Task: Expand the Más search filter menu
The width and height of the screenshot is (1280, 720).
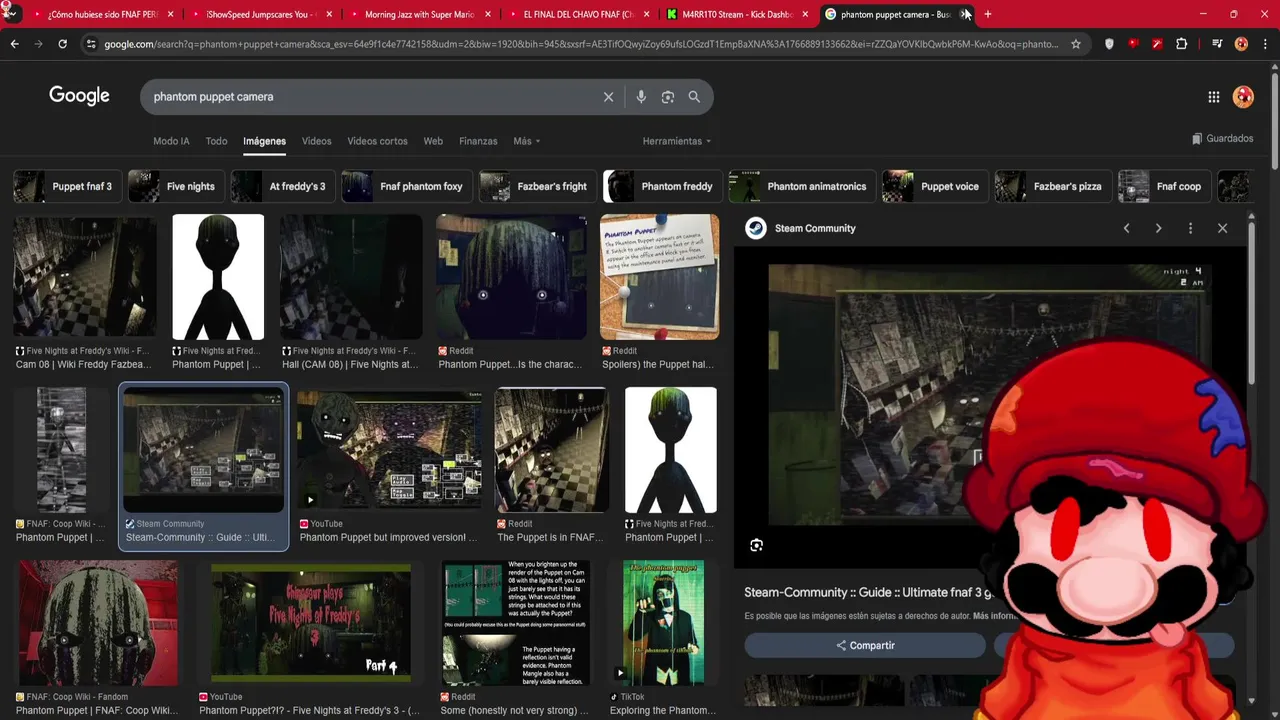Action: 526,141
